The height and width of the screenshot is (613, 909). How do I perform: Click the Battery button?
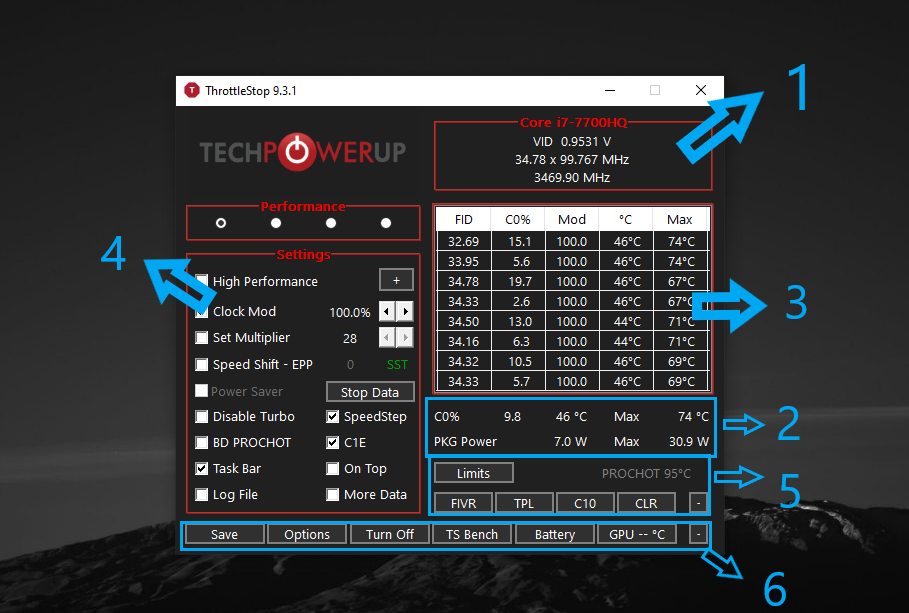click(555, 534)
